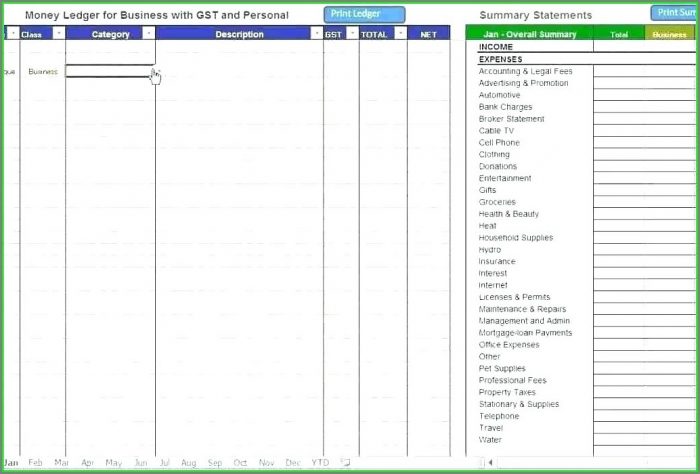The image size is (700, 474).
Task: Switch to the May sheet tab
Action: (113, 463)
